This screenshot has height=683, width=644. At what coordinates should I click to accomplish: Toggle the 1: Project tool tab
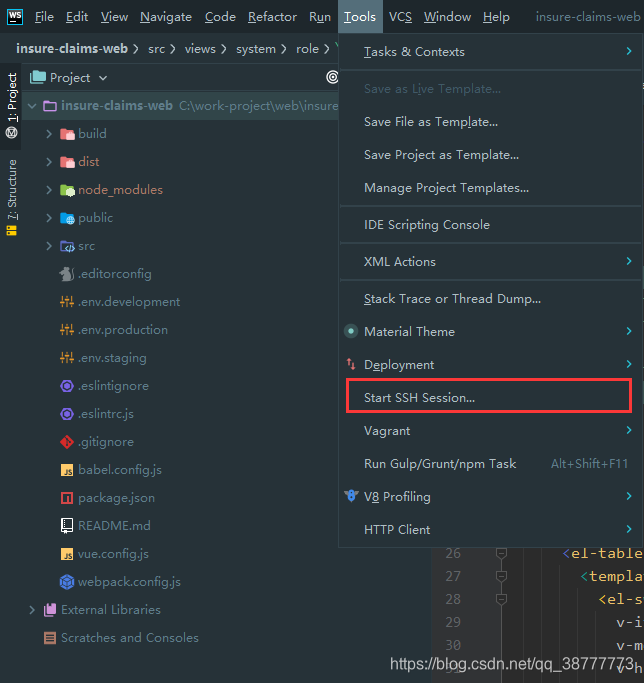[11, 105]
